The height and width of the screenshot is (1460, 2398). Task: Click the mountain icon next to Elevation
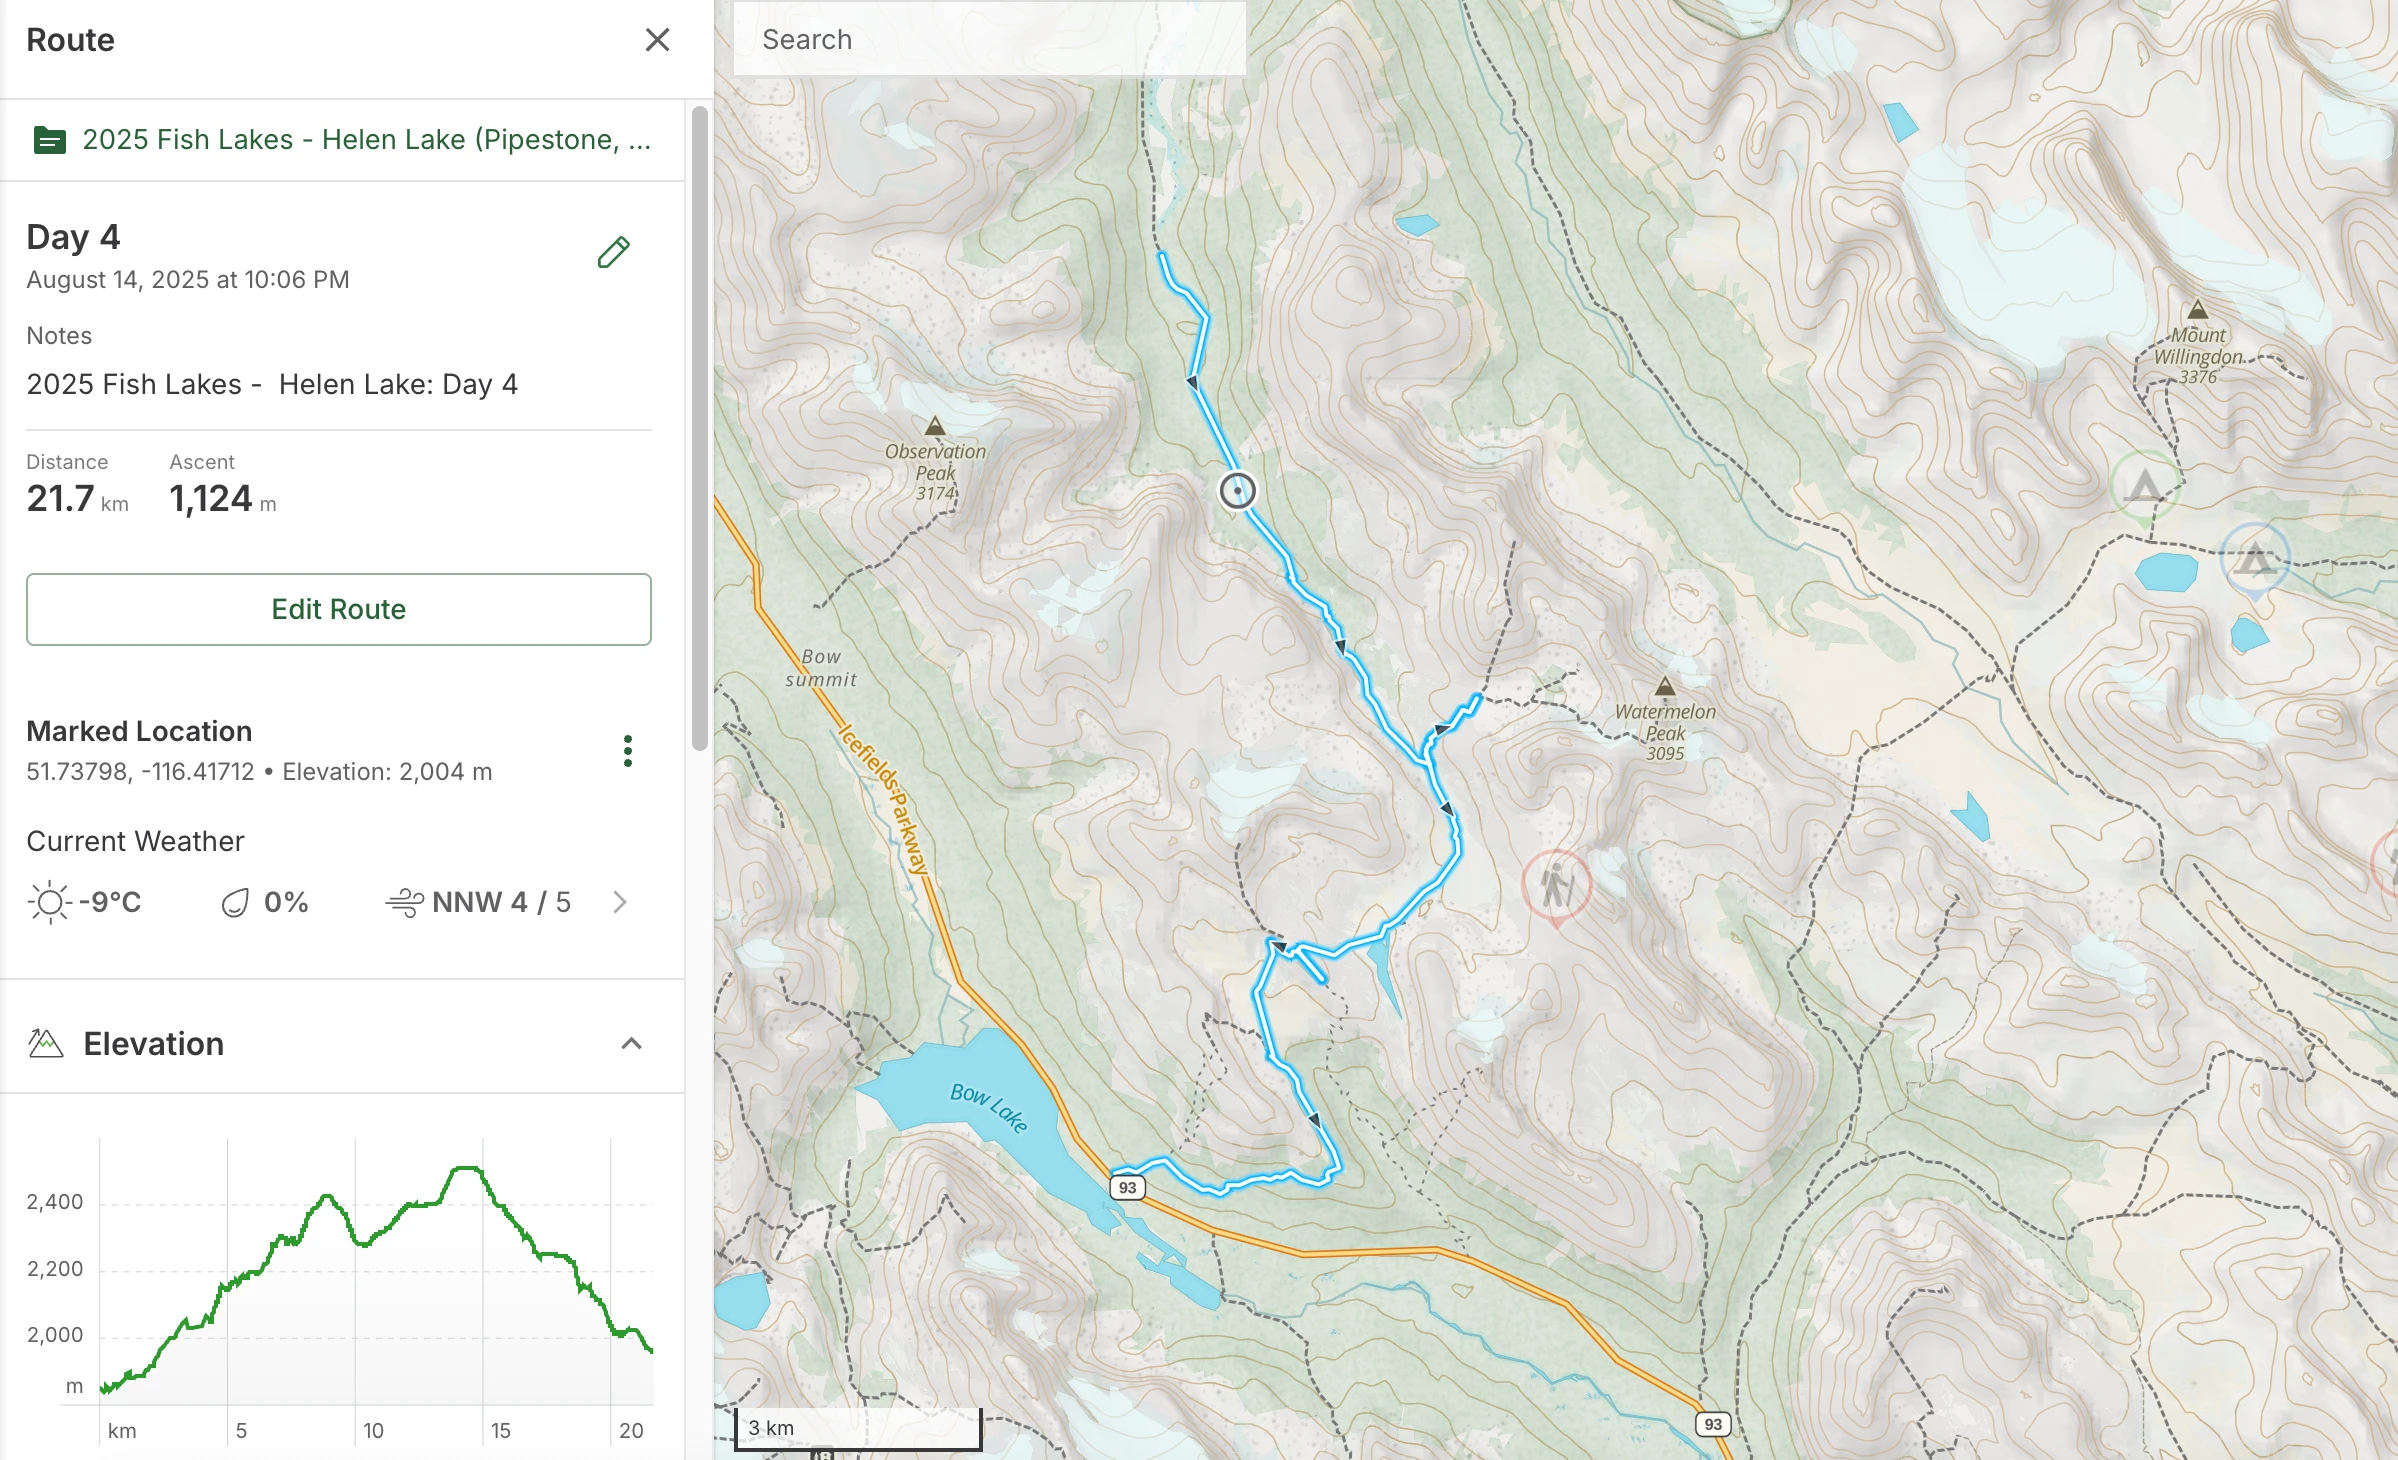44,1043
